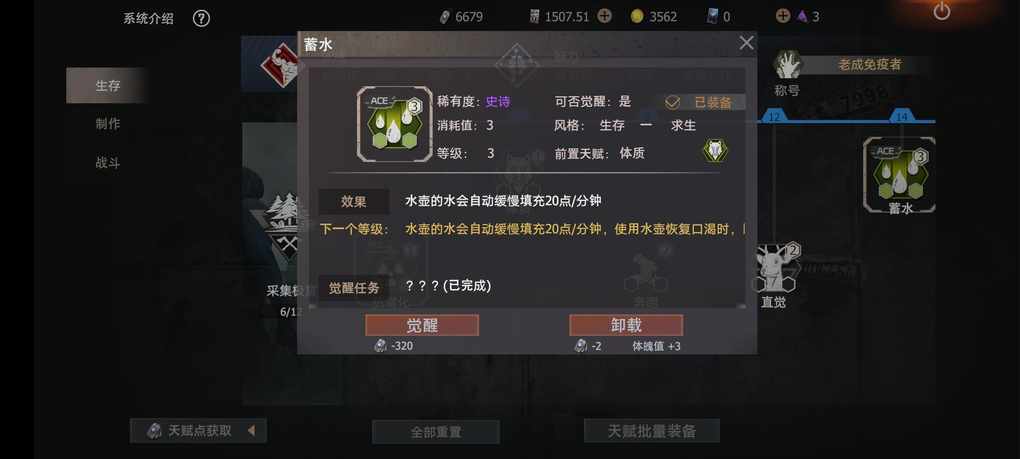Open the 战斗 tab
This screenshot has height=459, width=1020.
coord(108,163)
